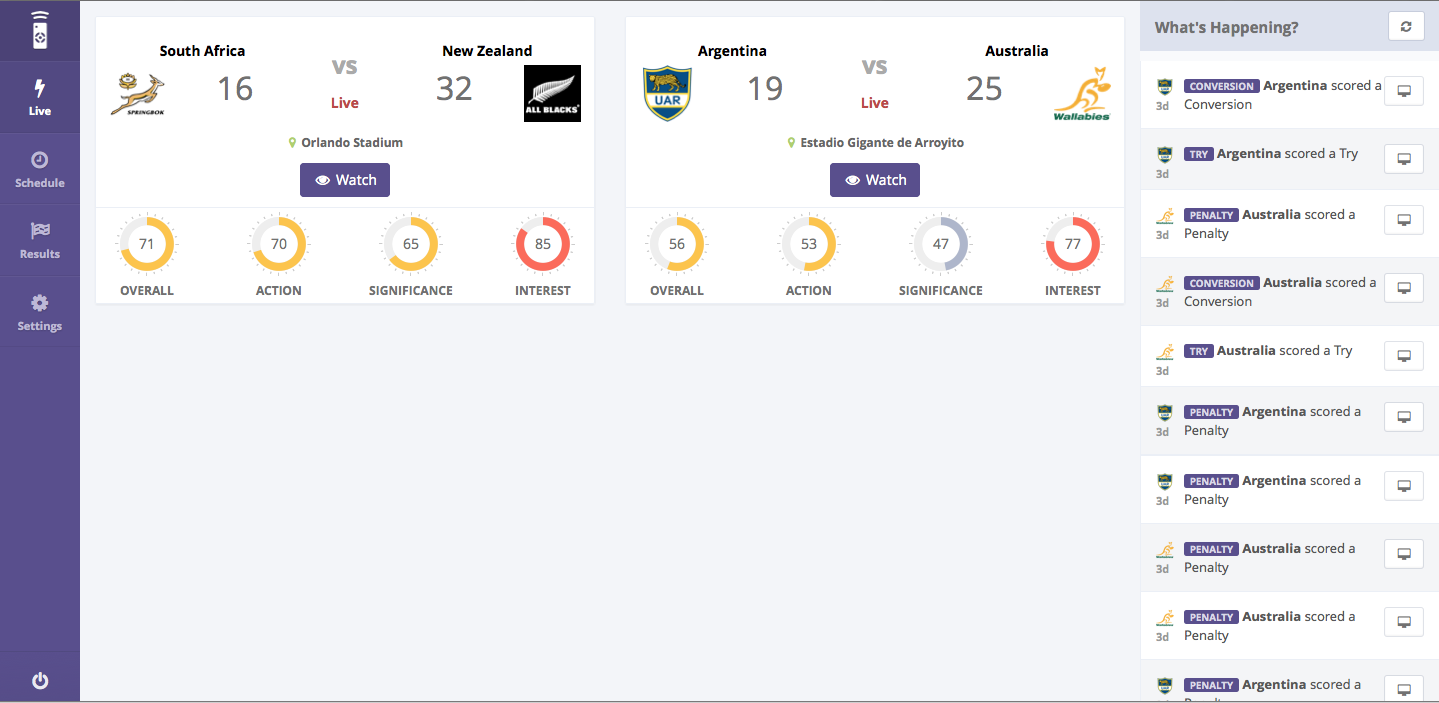Click the All Blacks team logo
The image size is (1439, 703).
tap(552, 94)
